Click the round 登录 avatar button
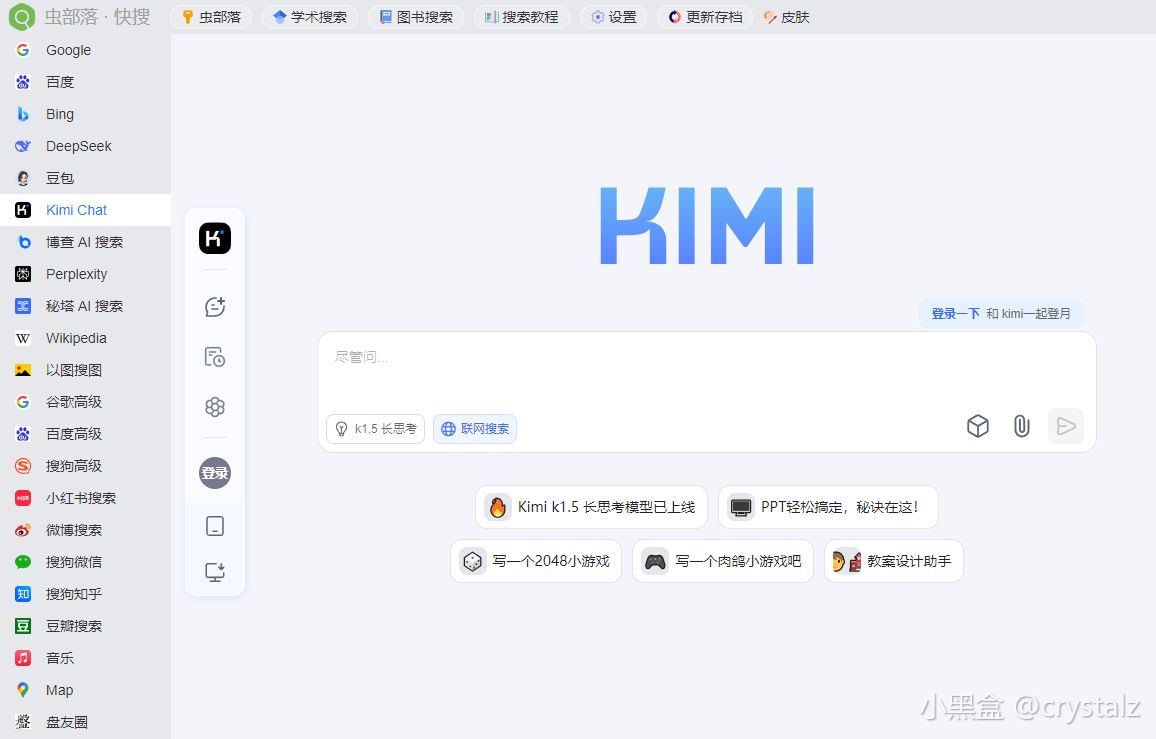The height and width of the screenshot is (739, 1156). 215,473
